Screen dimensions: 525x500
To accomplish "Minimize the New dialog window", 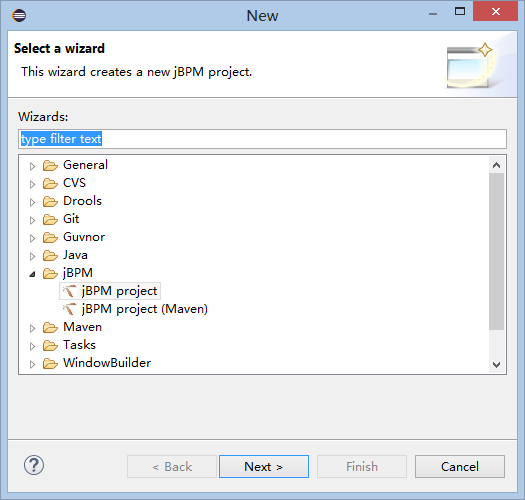I will pyautogui.click(x=433, y=13).
